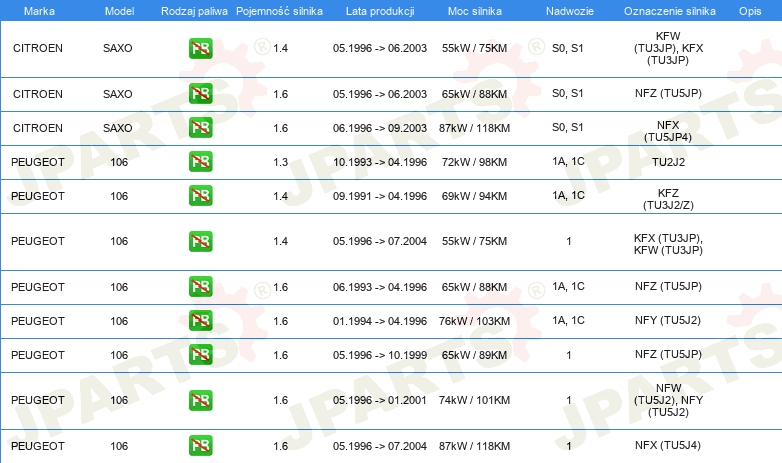
Task: Click production years 05.1996 -> 06.2003 in Saxo 1.4 row
Action: [380, 48]
